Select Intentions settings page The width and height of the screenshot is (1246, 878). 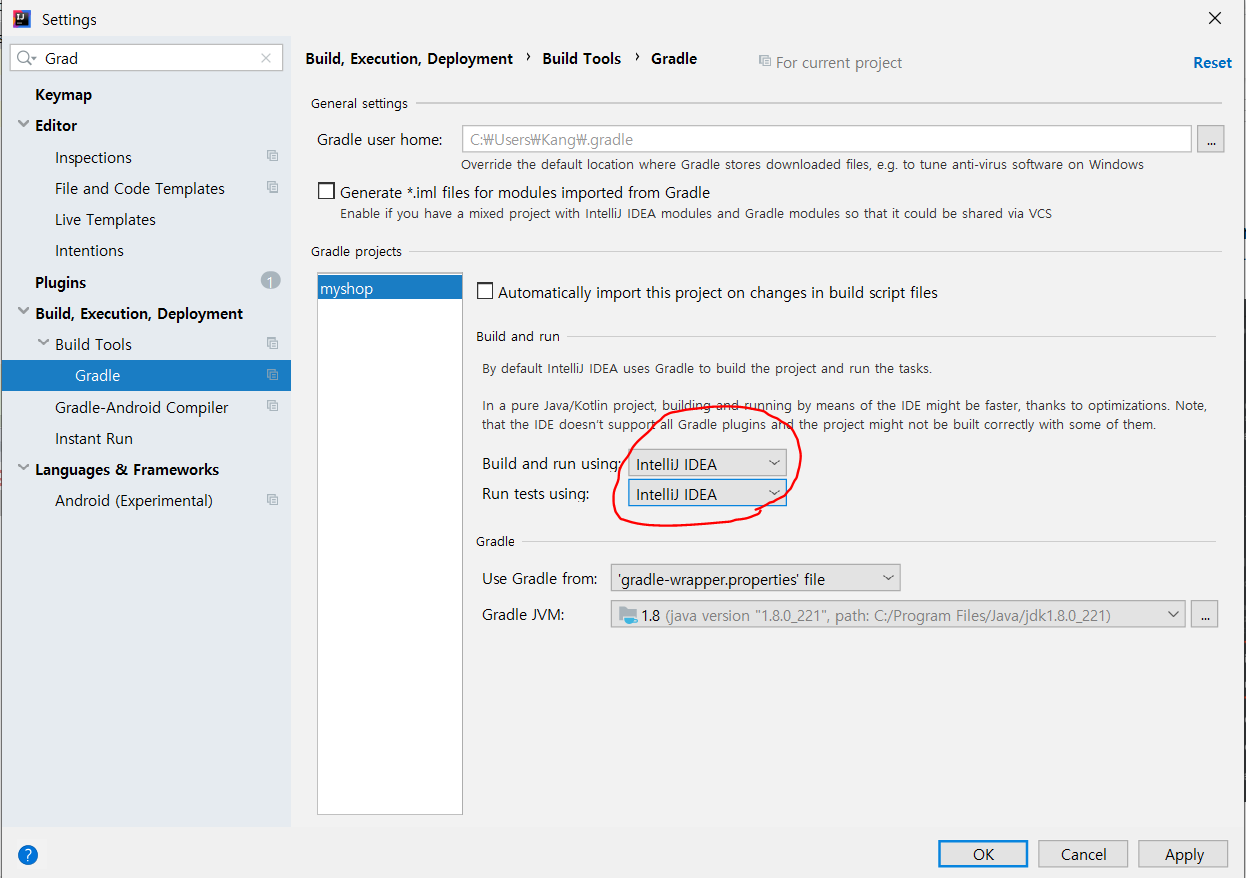click(x=89, y=250)
